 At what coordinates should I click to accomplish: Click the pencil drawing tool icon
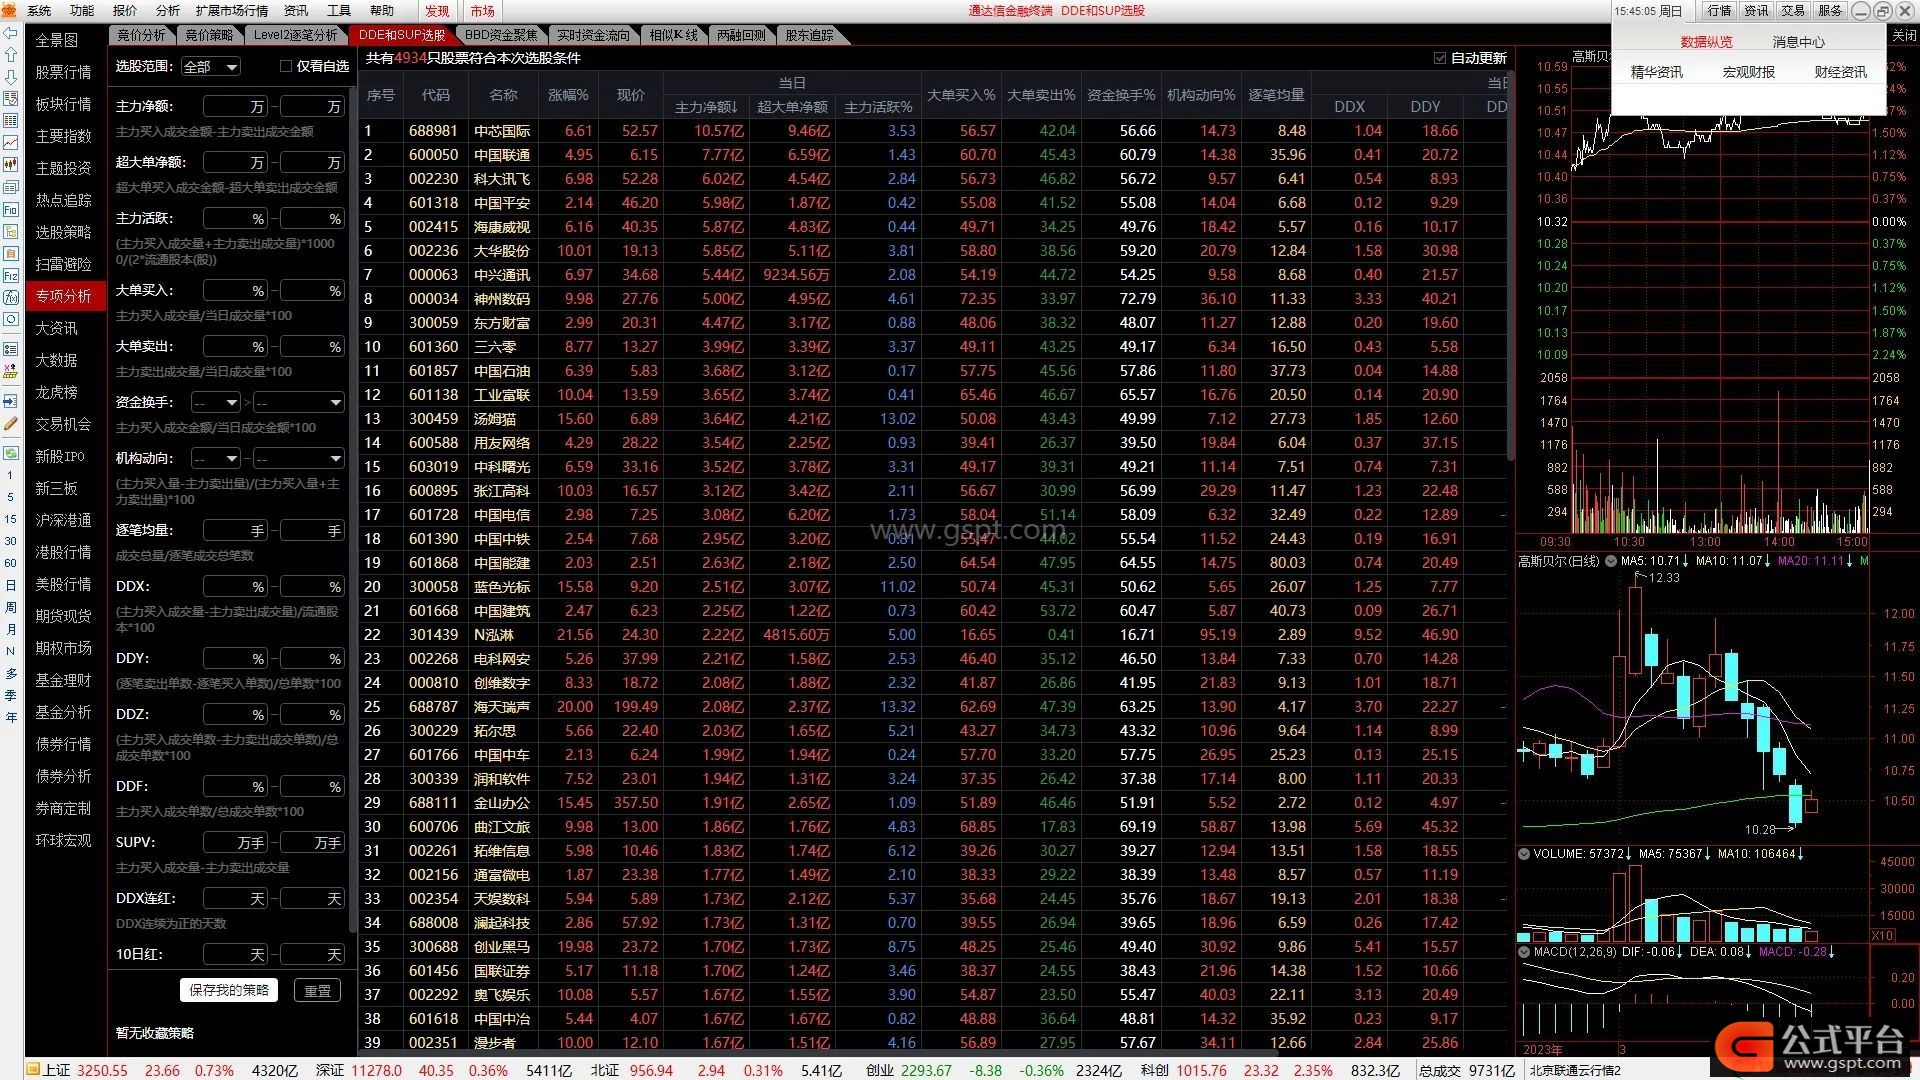[x=11, y=424]
